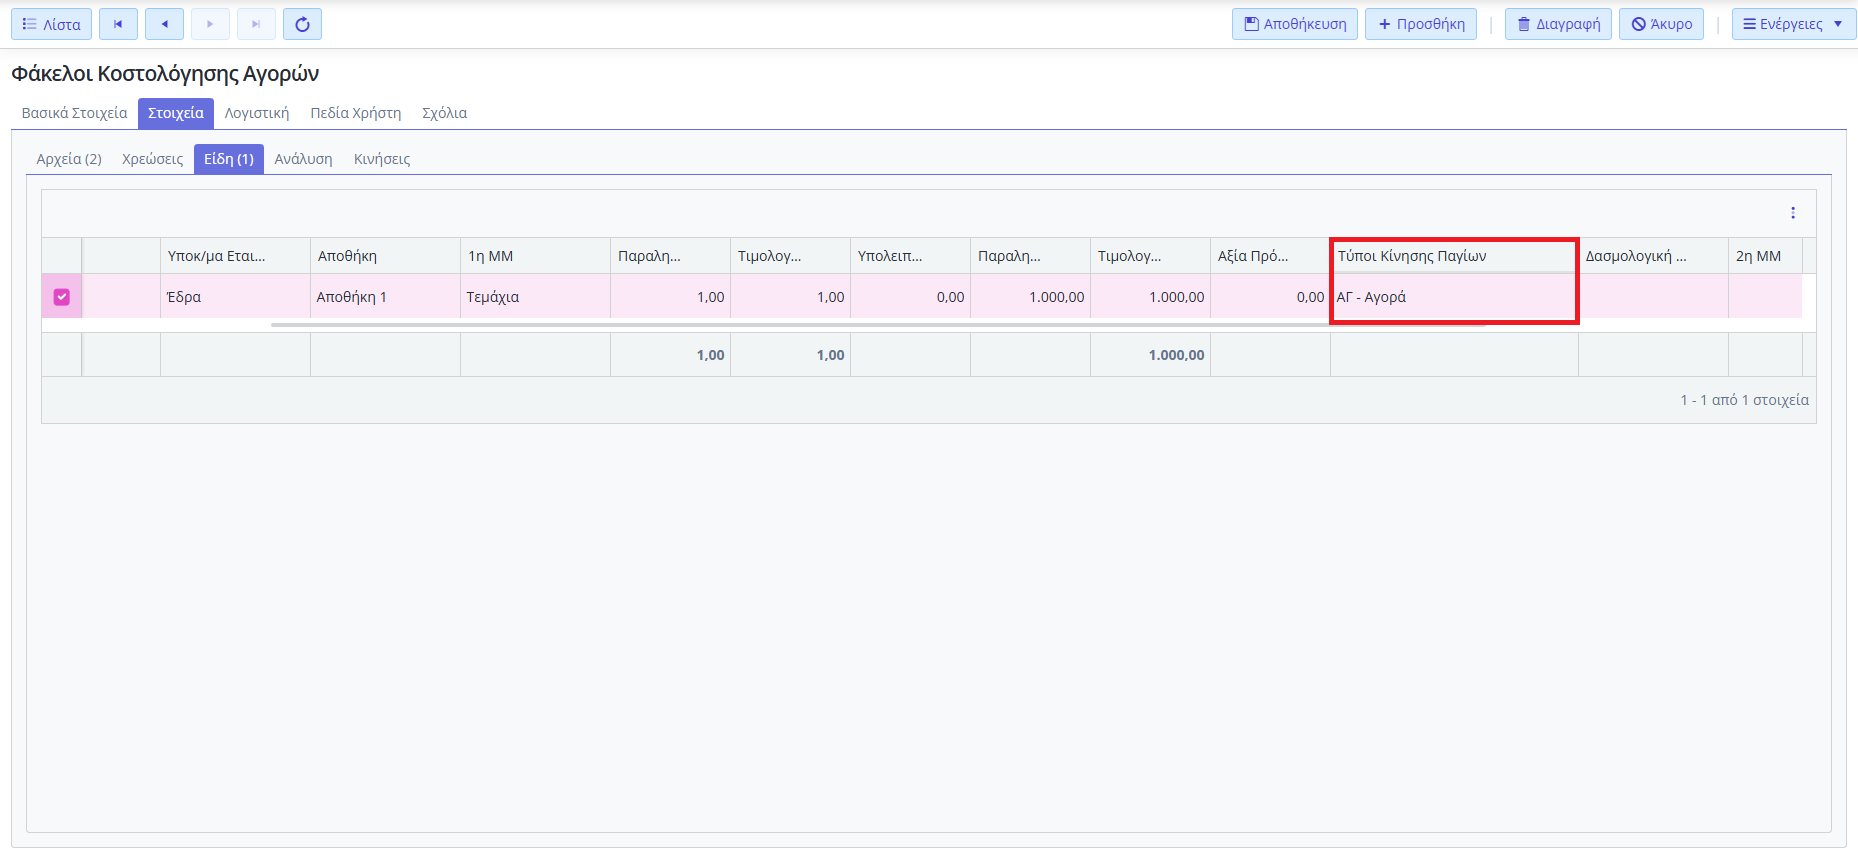The height and width of the screenshot is (854, 1858).
Task: Go to the next record
Action: point(210,24)
